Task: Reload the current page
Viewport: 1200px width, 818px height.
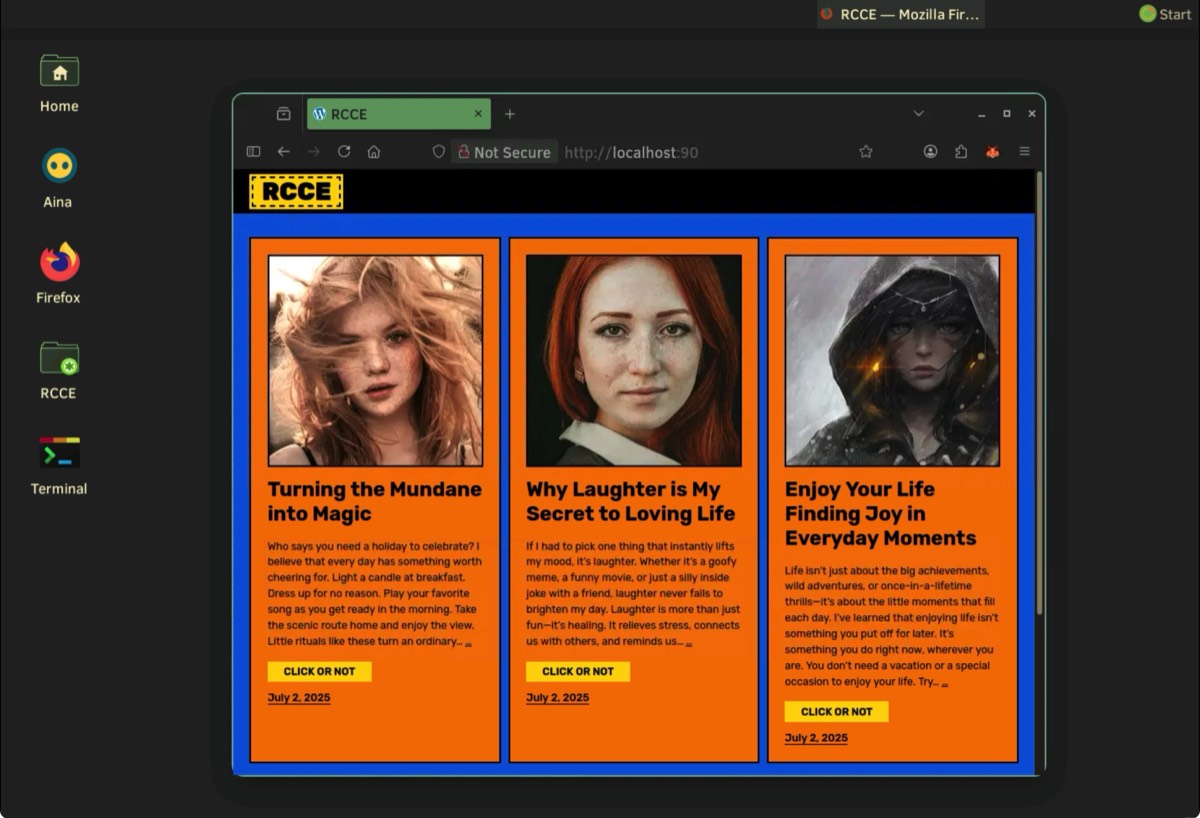Action: (344, 152)
